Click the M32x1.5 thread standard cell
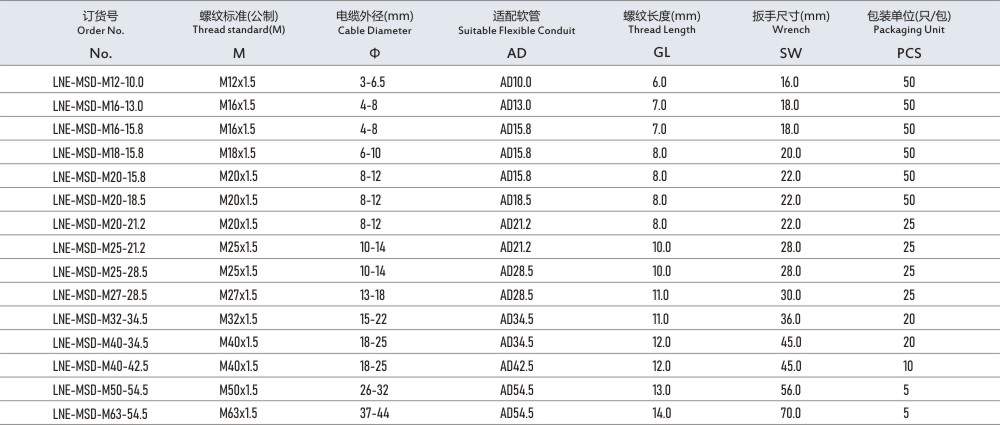The width and height of the screenshot is (1000, 425). 238,318
